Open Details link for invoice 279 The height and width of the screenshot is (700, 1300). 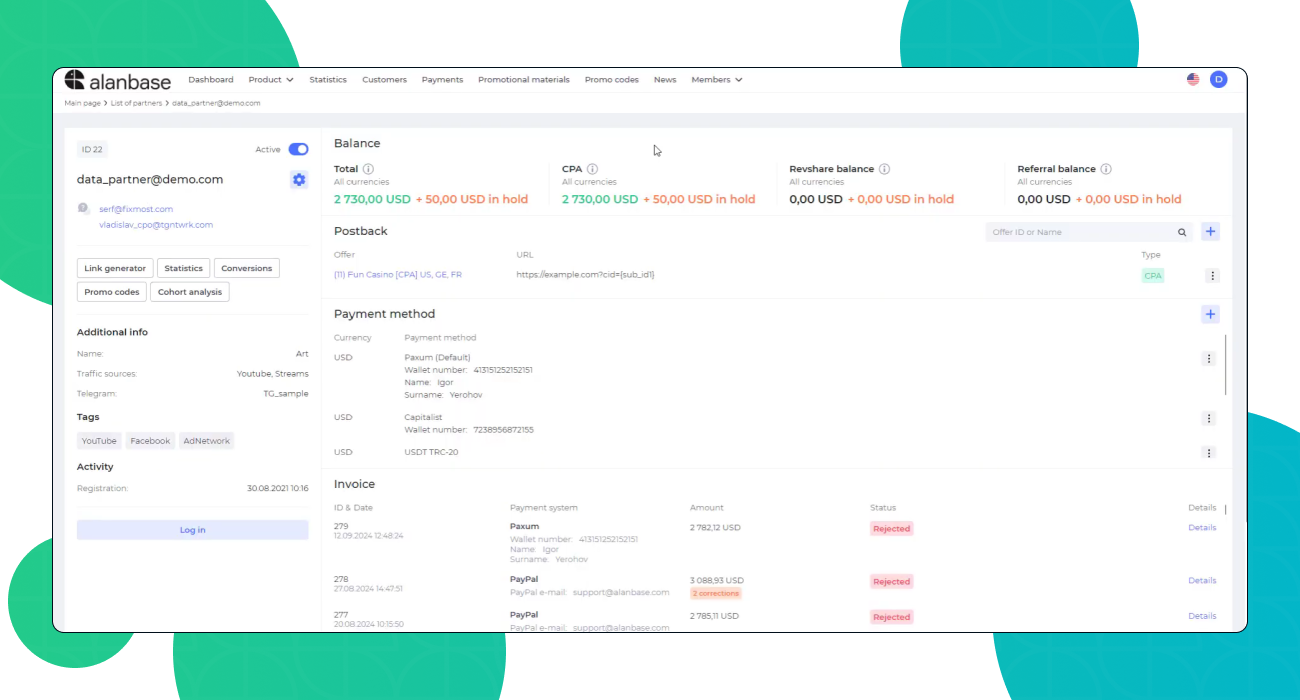(1202, 528)
